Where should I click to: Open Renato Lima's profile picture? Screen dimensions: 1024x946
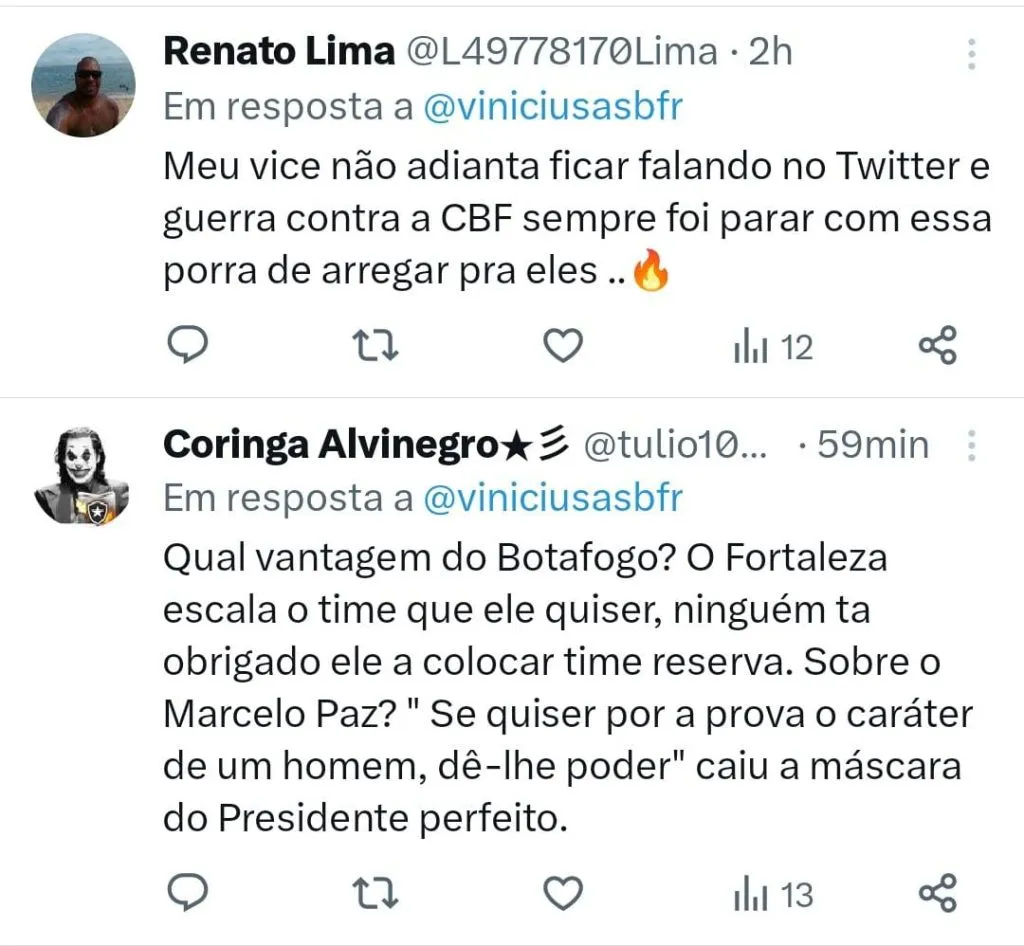(83, 84)
